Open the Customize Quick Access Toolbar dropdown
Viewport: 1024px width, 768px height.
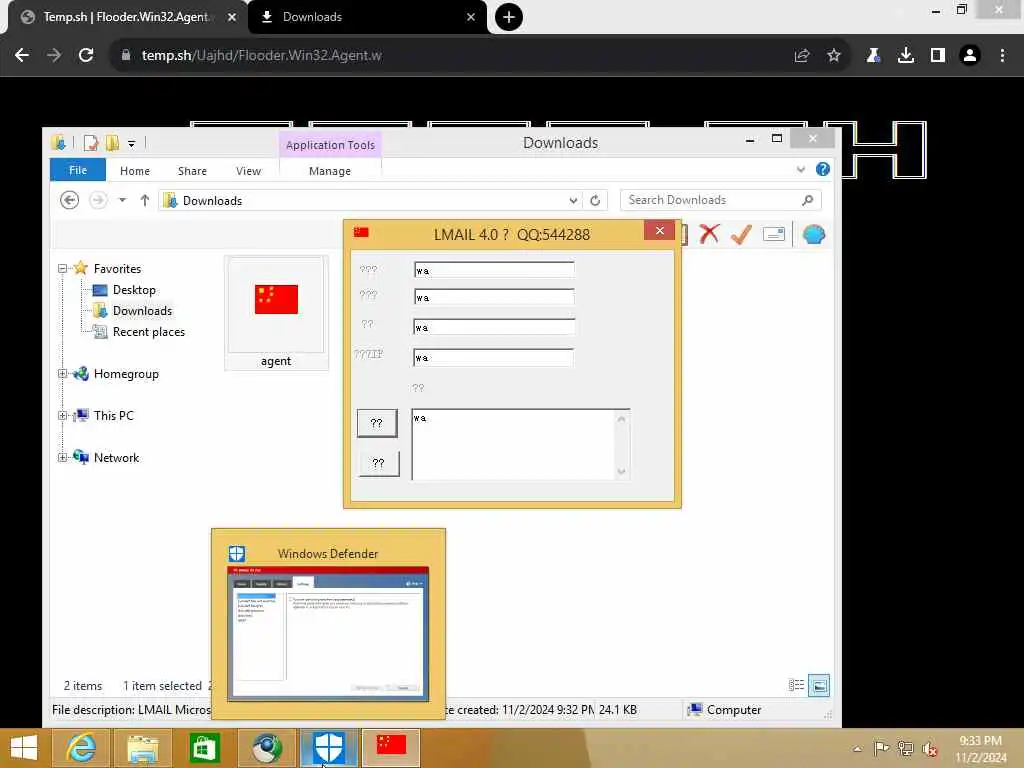pos(131,143)
